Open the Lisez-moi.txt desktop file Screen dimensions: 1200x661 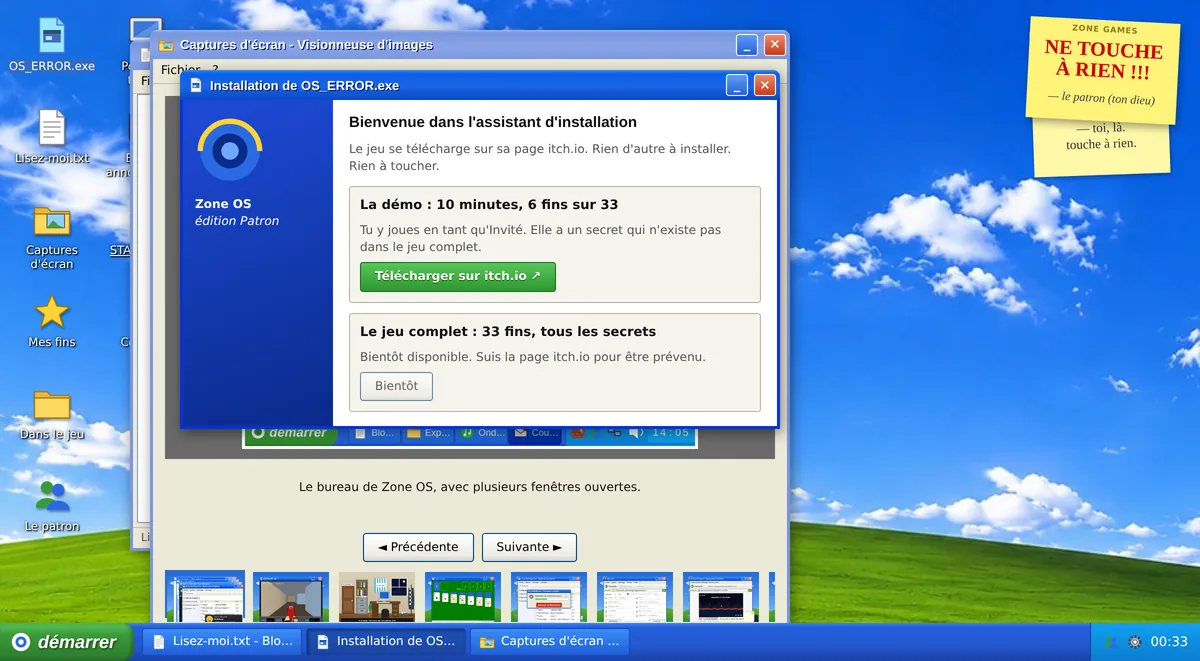[x=52, y=136]
